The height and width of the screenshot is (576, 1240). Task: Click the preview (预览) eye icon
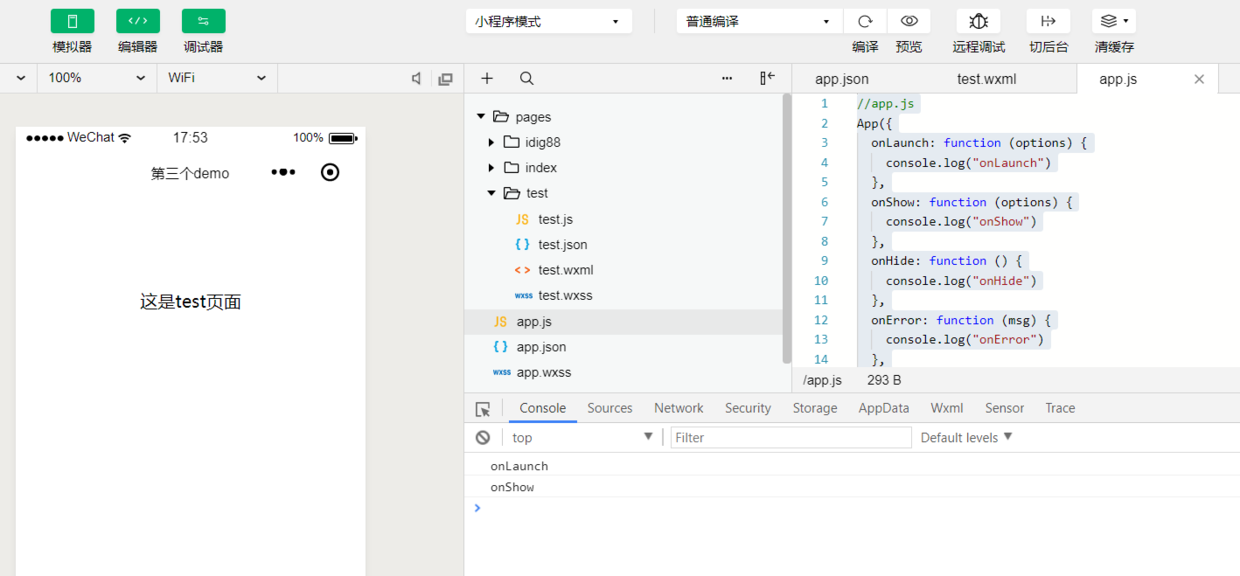coord(909,21)
